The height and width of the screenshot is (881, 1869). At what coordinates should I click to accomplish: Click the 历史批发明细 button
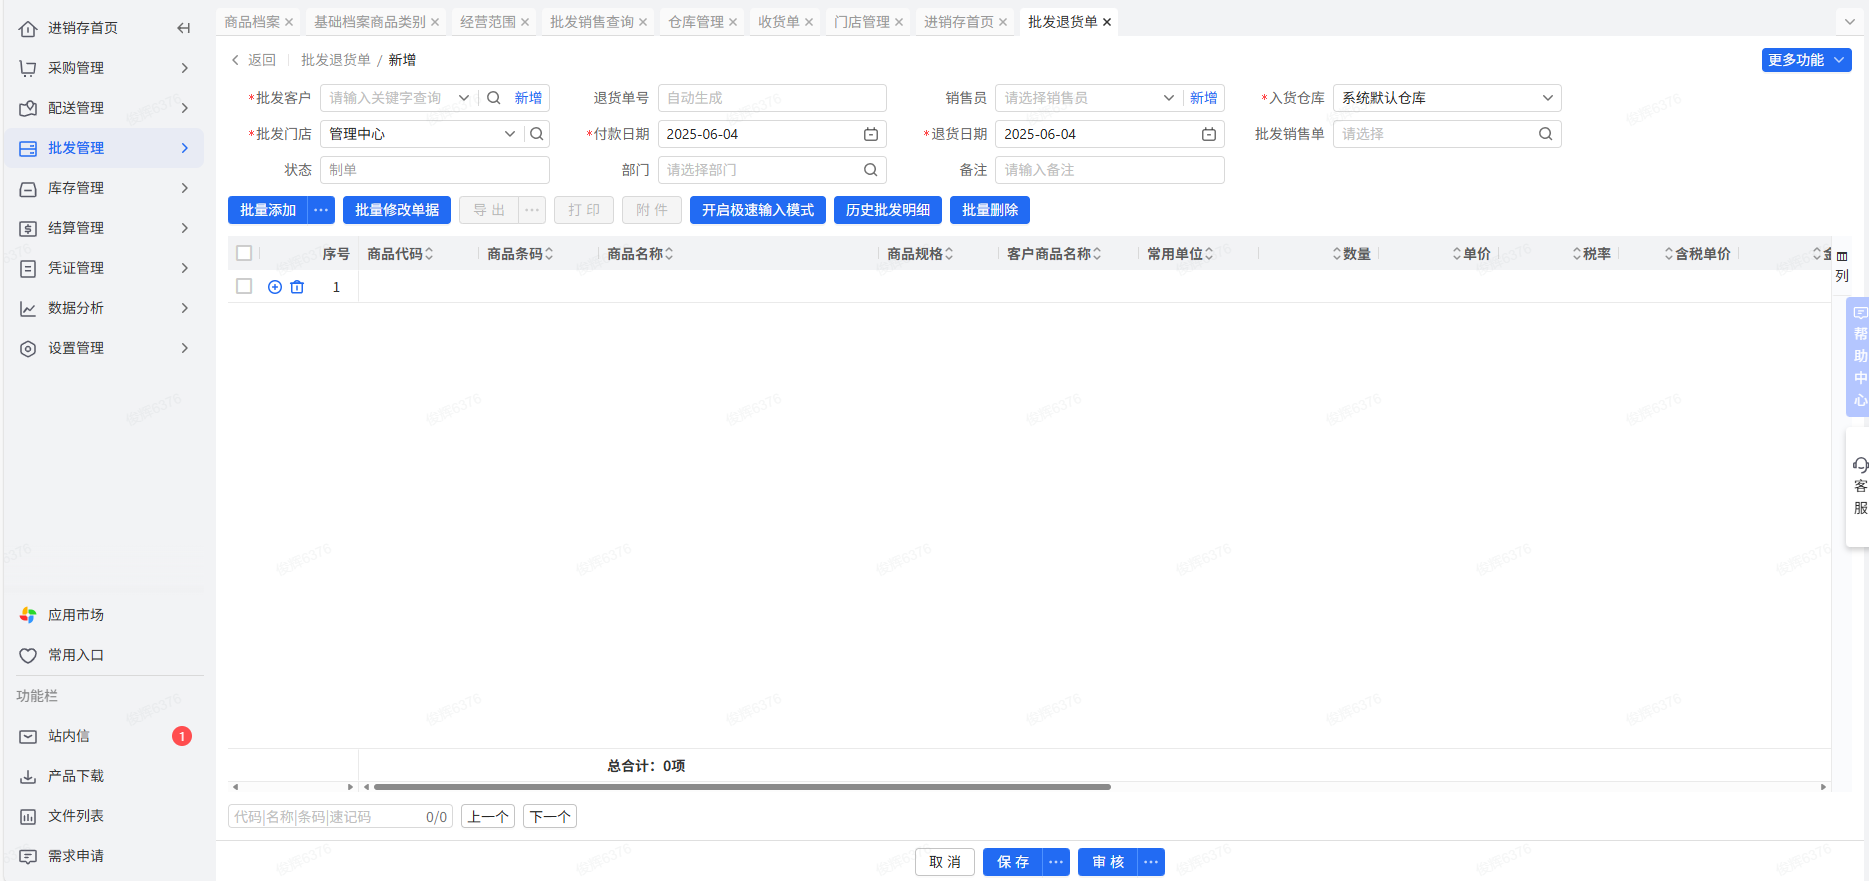click(888, 210)
